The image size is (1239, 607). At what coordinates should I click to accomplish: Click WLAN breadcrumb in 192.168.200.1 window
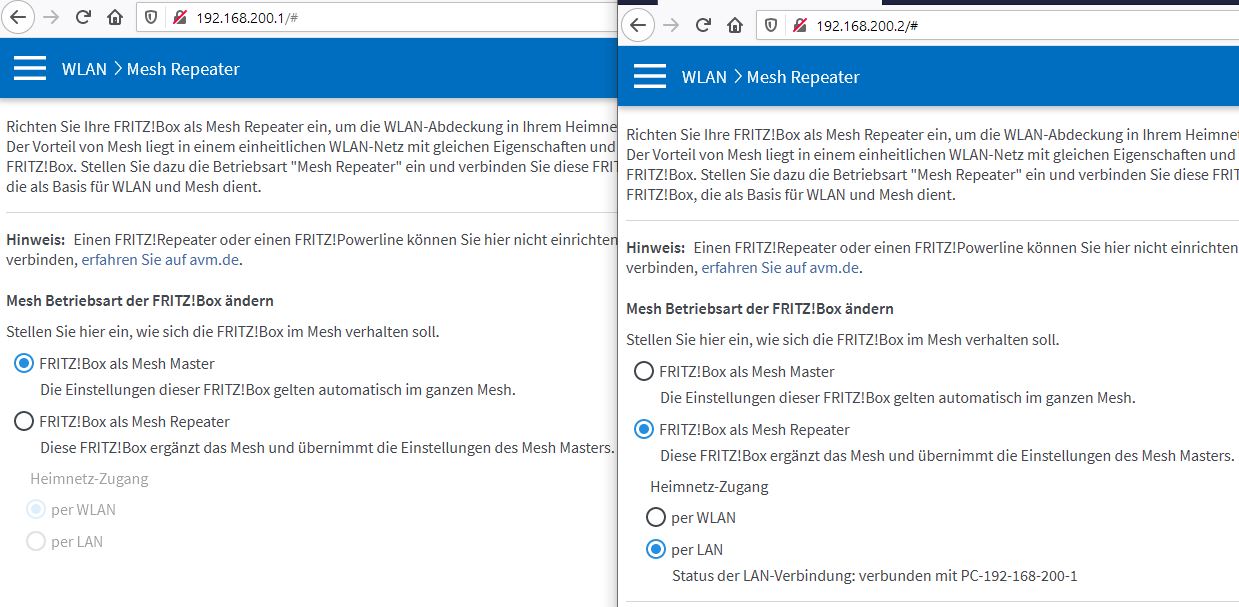(84, 69)
